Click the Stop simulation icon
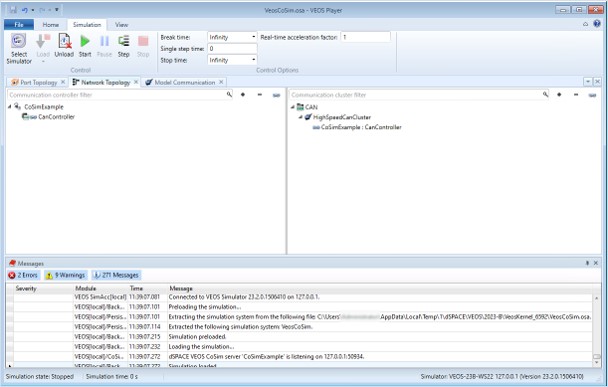This screenshot has height=387, width=608. coord(143,41)
